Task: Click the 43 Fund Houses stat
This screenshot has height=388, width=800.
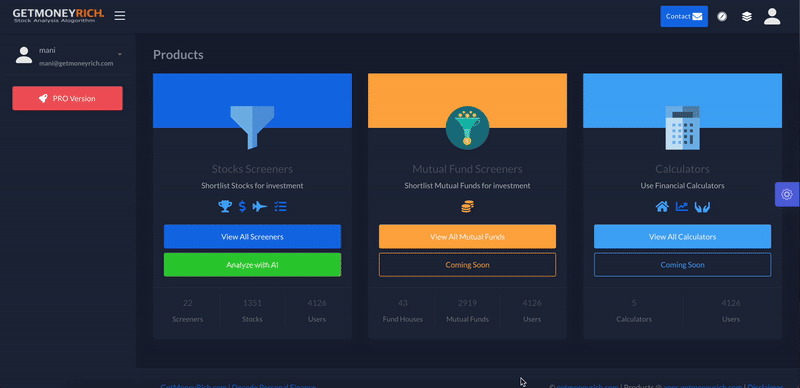Action: (403, 311)
